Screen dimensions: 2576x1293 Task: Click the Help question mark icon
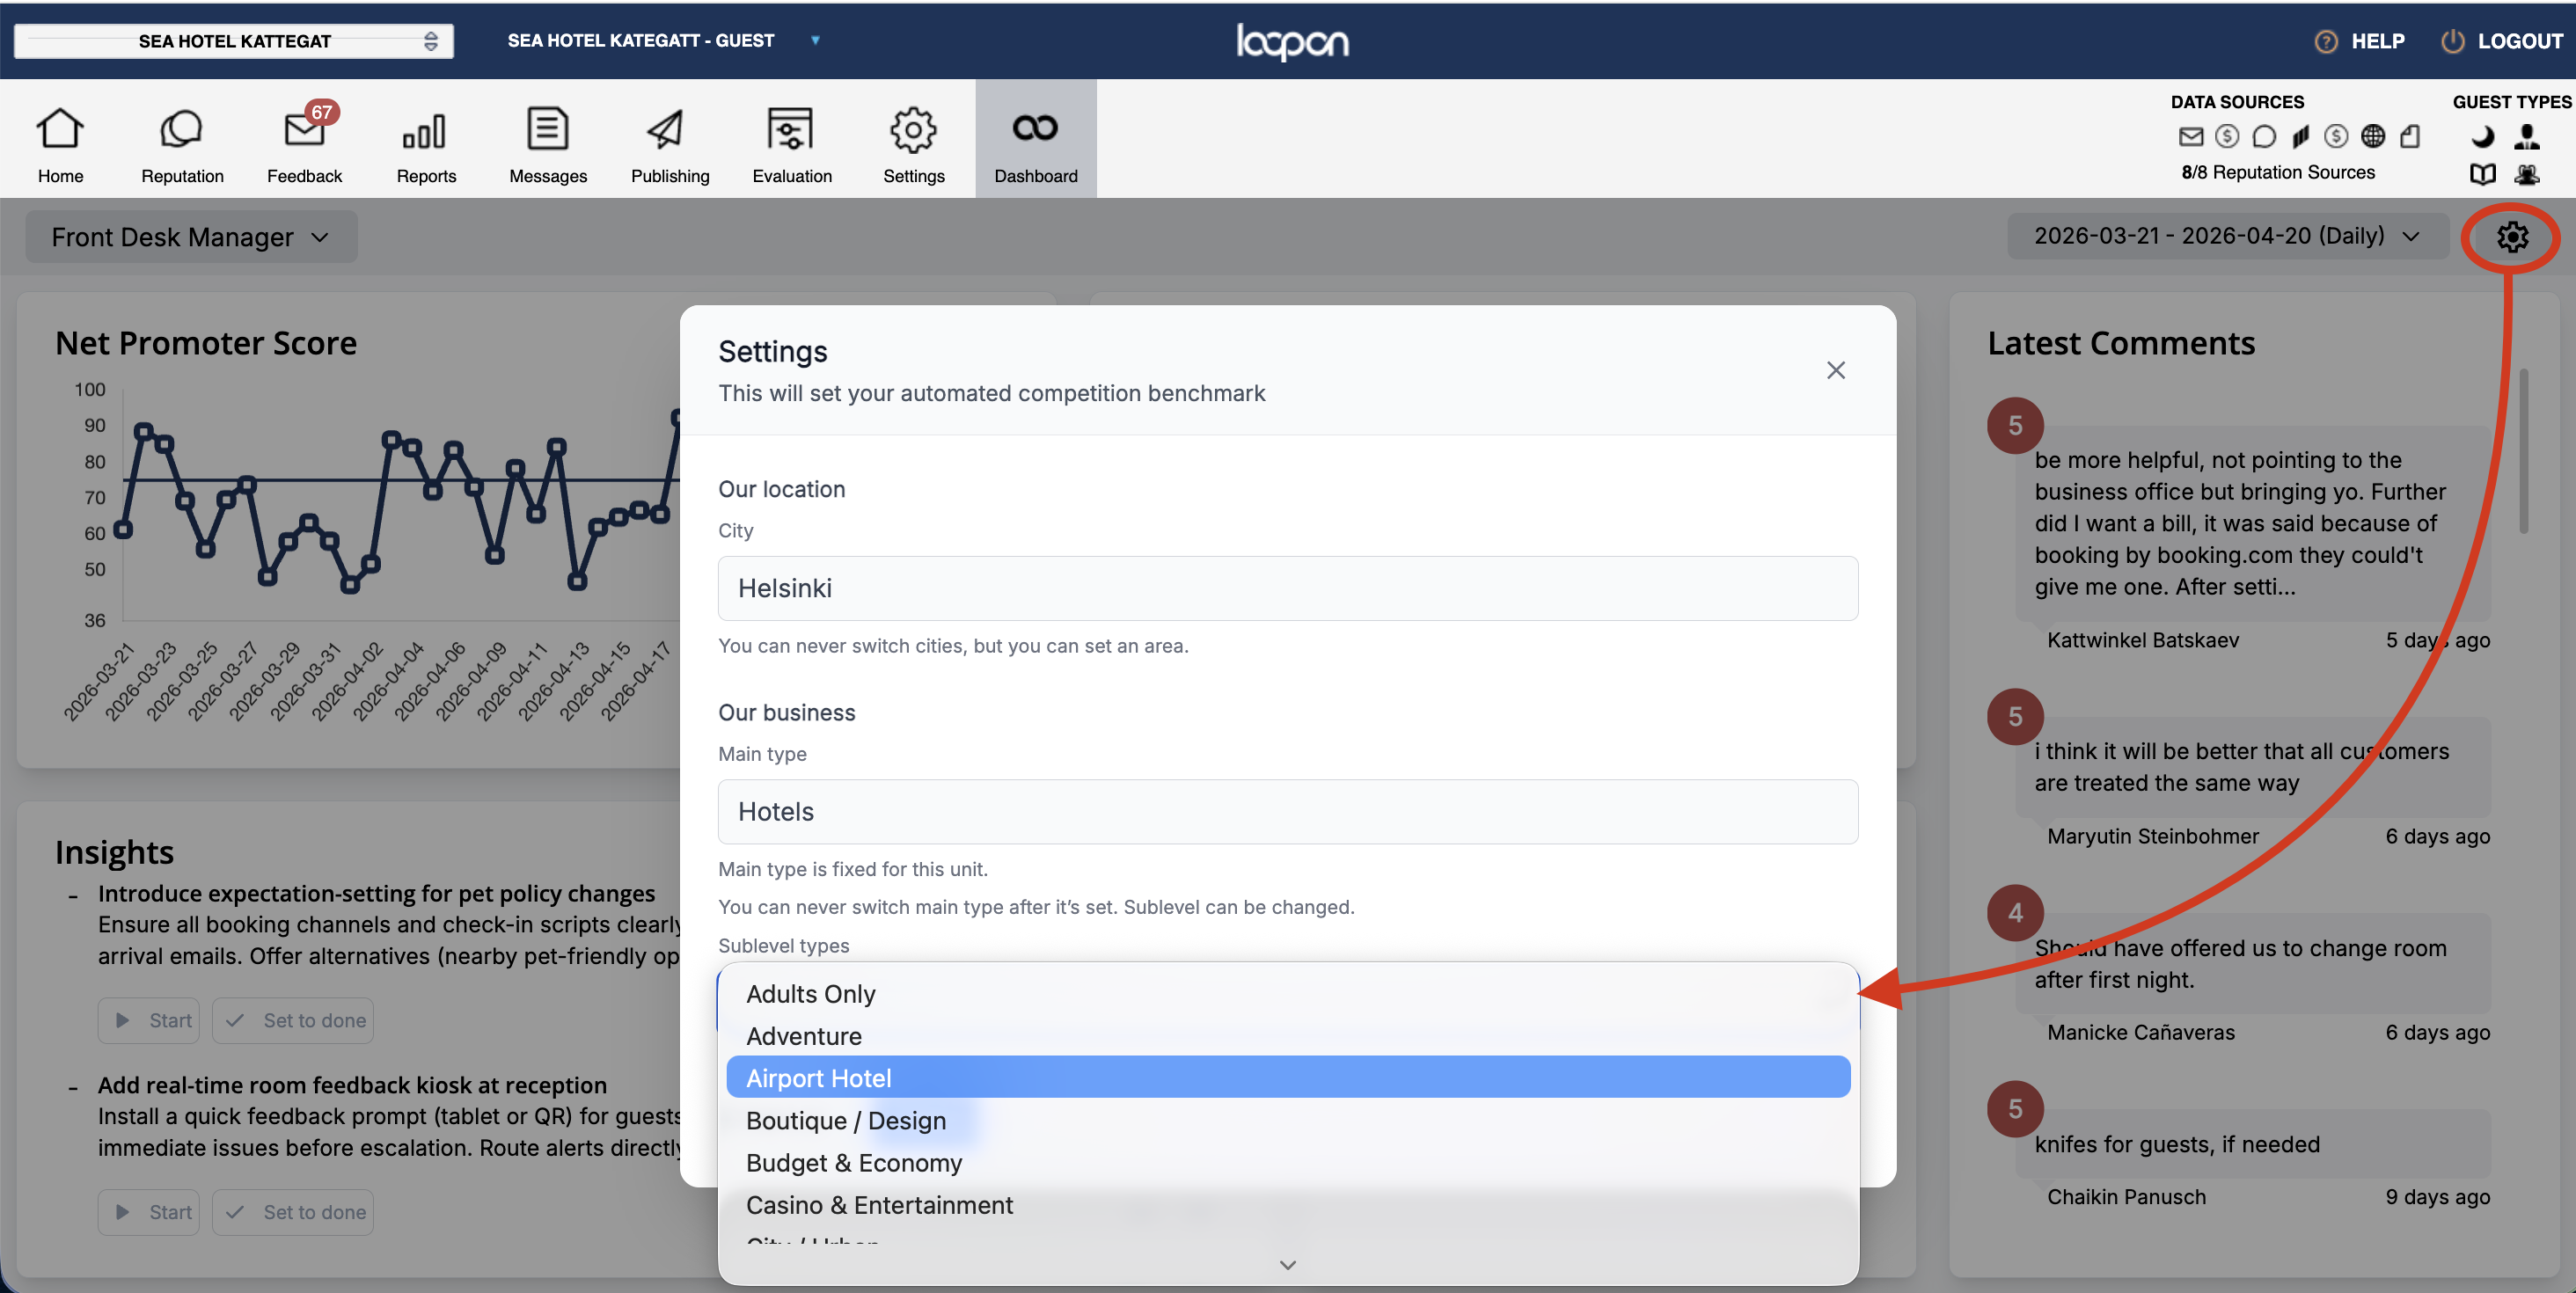pos(2326,41)
